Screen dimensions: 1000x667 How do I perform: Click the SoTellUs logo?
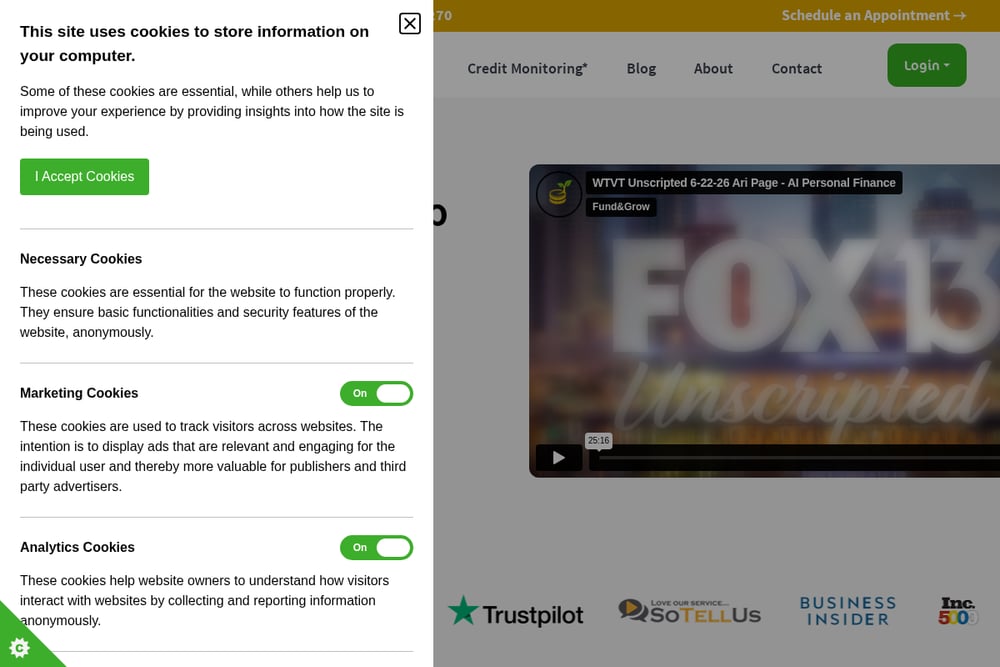689,612
